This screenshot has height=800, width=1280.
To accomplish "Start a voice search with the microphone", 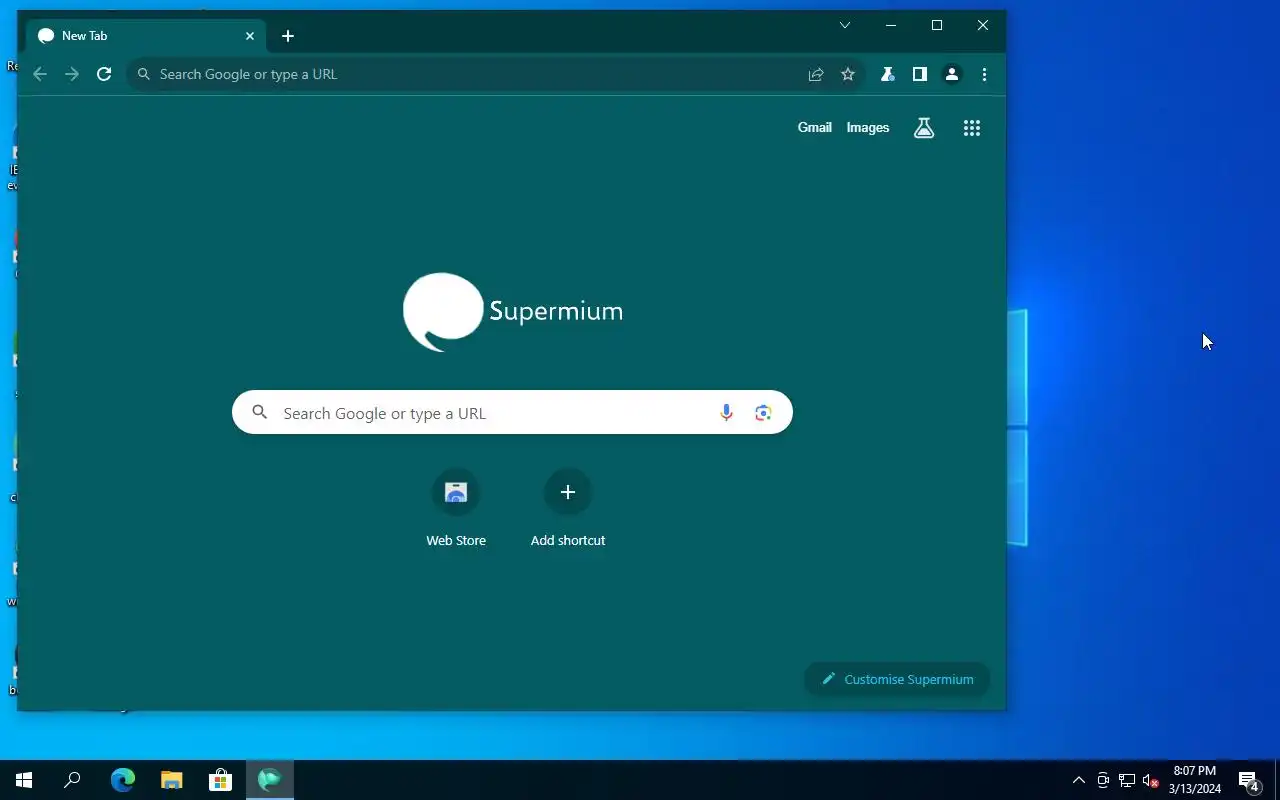I will tap(727, 413).
